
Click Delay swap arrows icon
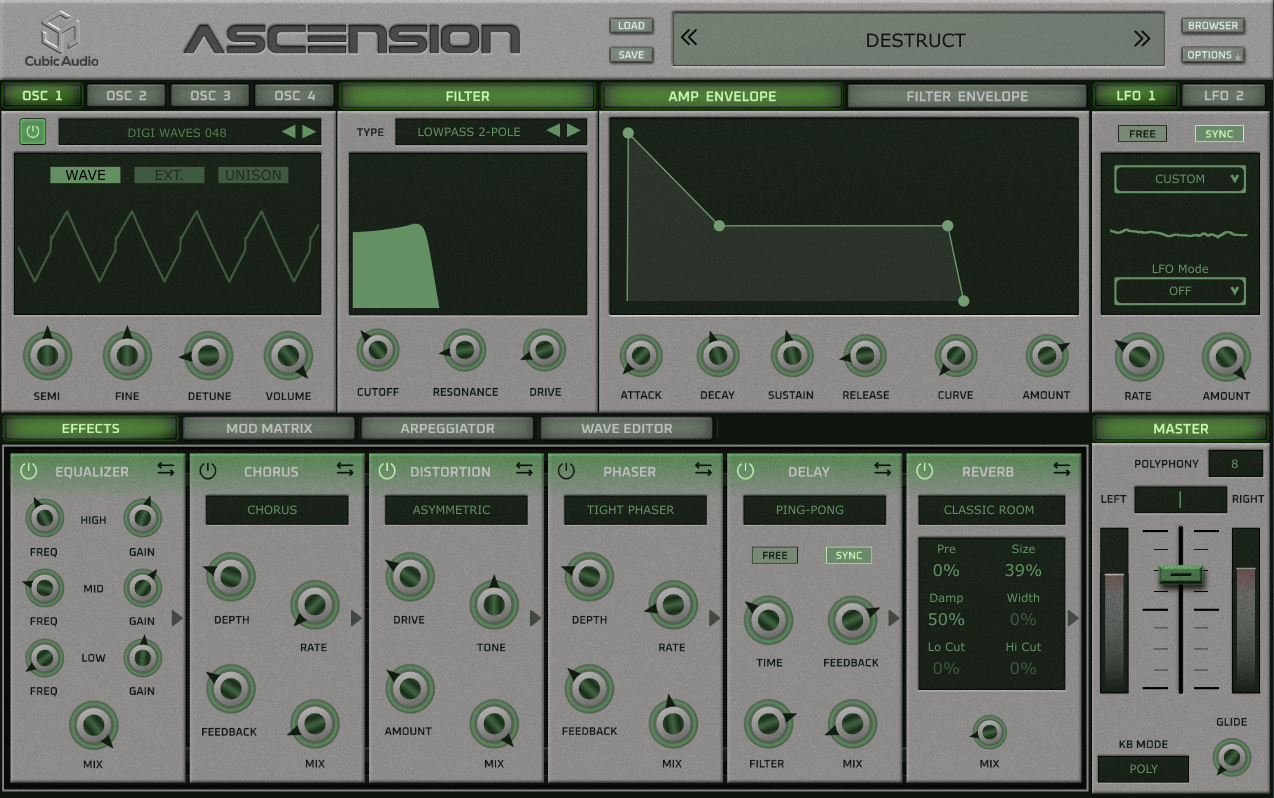pos(882,469)
